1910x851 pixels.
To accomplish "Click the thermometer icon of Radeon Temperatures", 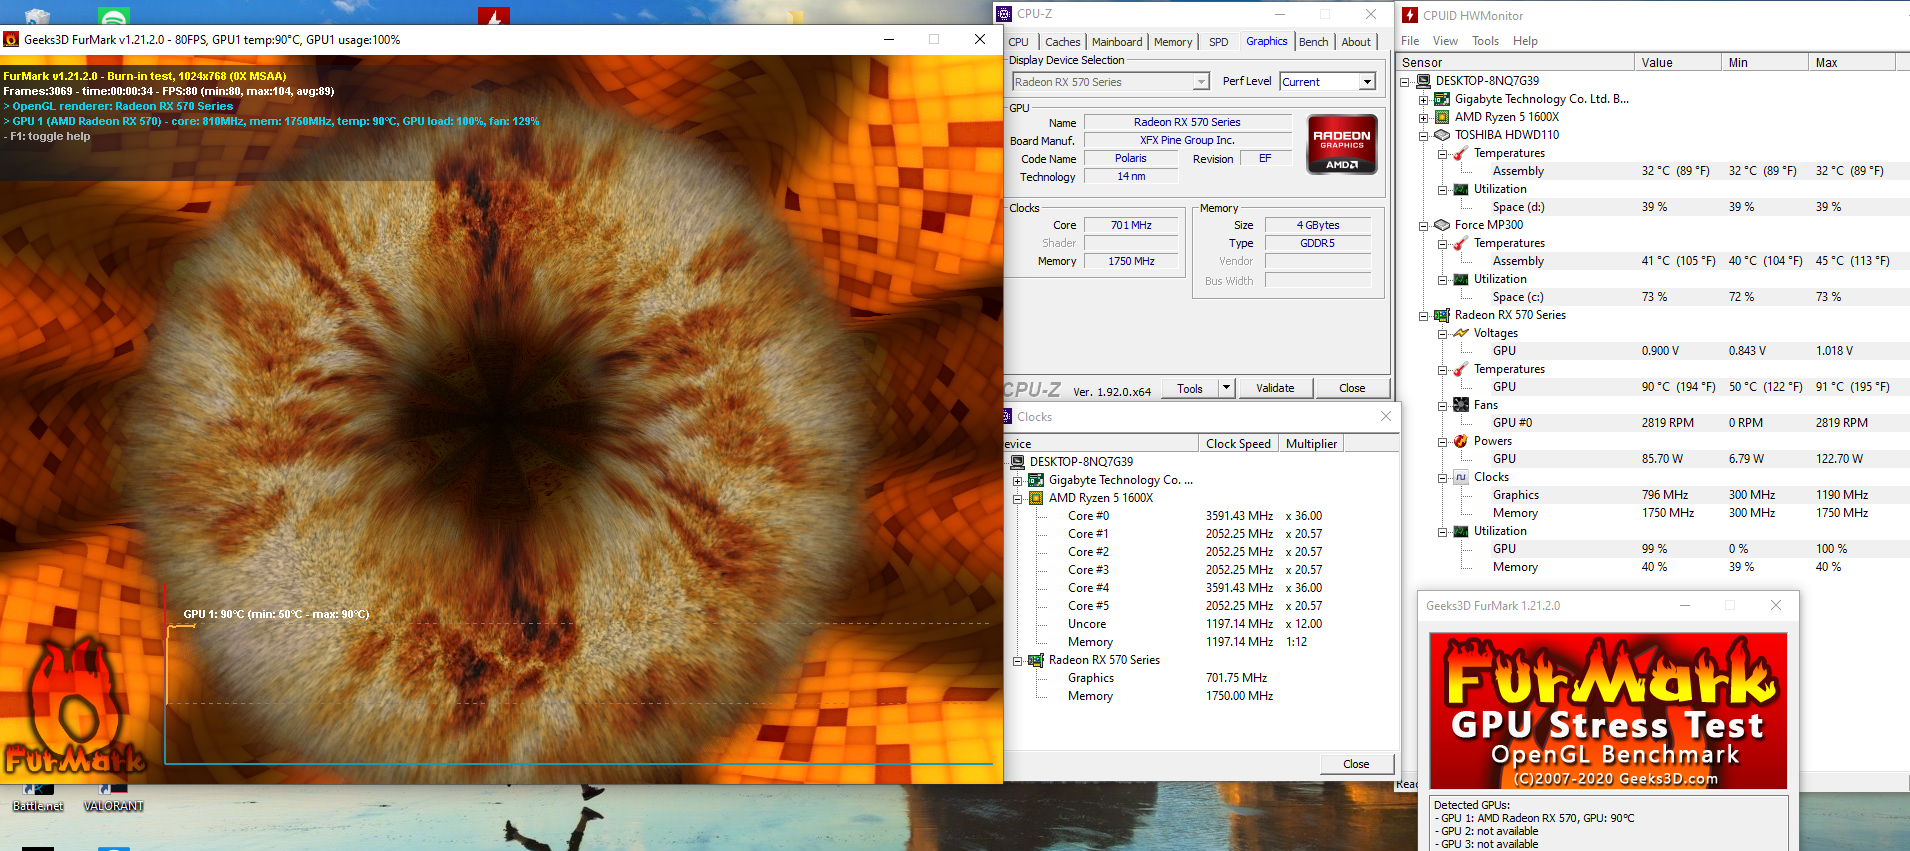I will coord(1461,369).
